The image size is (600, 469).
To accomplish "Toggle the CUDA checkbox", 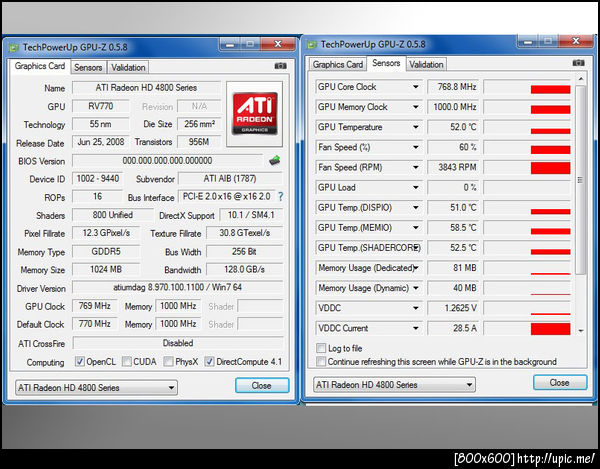I will click(127, 362).
